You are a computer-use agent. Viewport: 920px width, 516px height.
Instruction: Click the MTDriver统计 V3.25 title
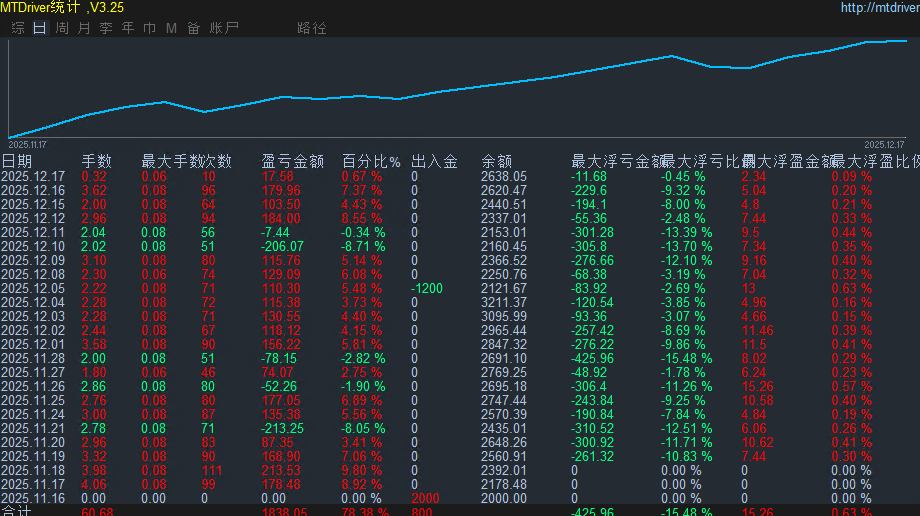62,8
